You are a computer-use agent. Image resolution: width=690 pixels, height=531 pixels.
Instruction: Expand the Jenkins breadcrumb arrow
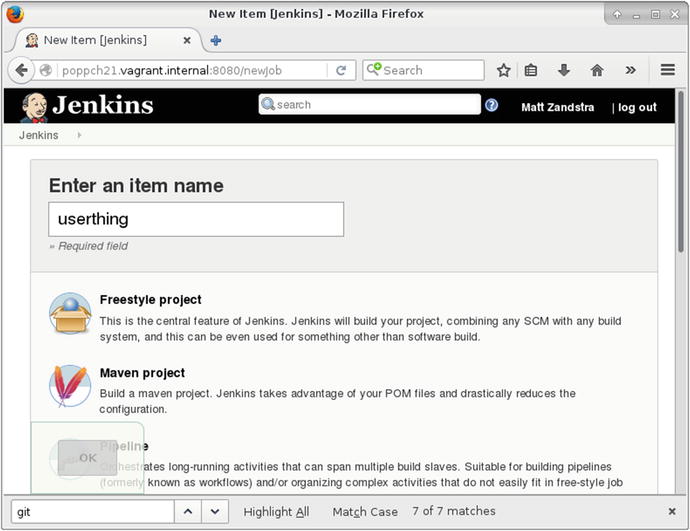click(79, 135)
